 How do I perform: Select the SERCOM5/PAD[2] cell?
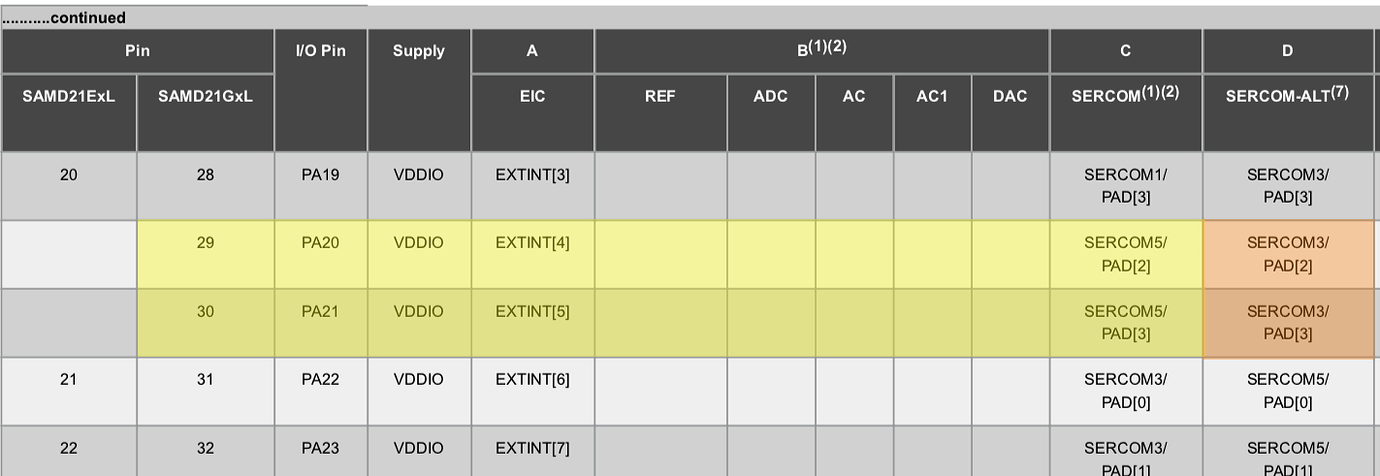(x=1125, y=254)
